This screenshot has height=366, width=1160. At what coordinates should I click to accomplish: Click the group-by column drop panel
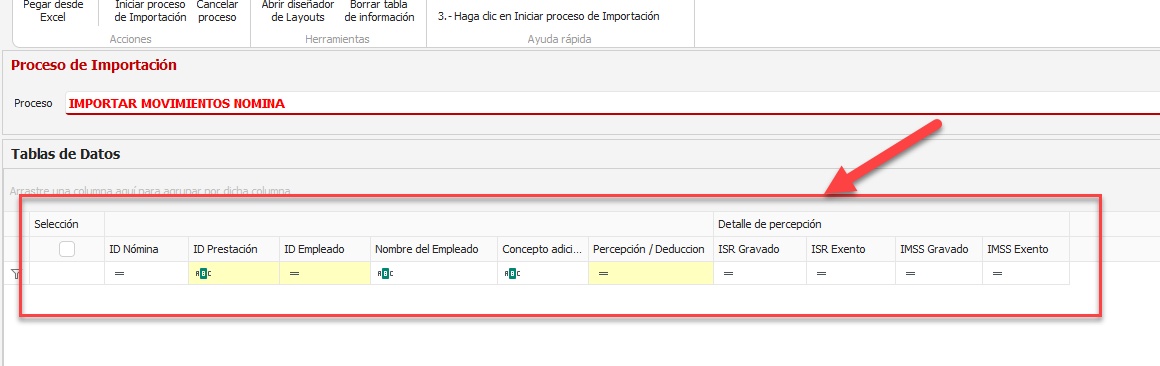coord(581,191)
